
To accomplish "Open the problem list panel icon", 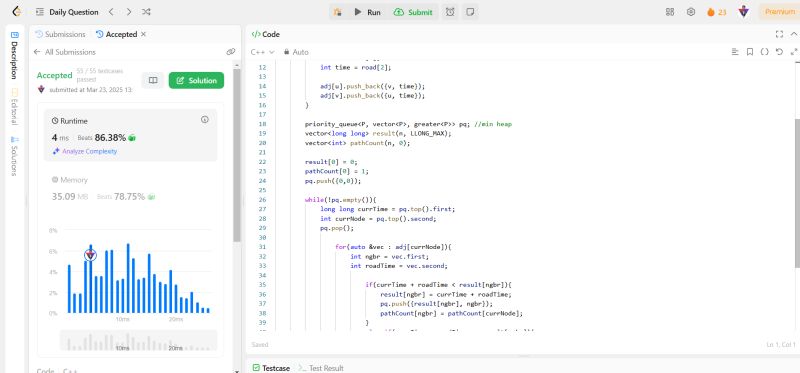I will point(40,12).
